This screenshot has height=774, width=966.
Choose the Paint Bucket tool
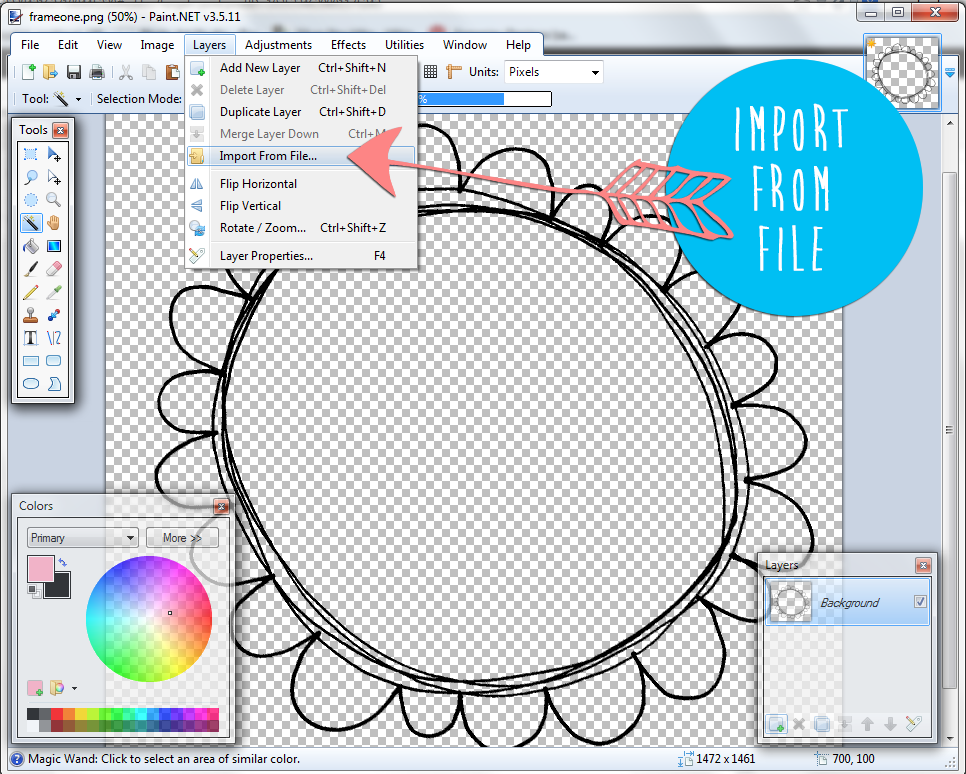point(30,245)
